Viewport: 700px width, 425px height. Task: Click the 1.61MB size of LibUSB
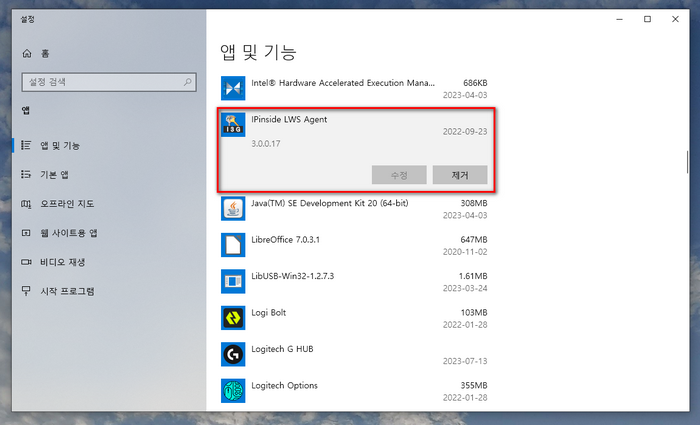click(x=473, y=276)
